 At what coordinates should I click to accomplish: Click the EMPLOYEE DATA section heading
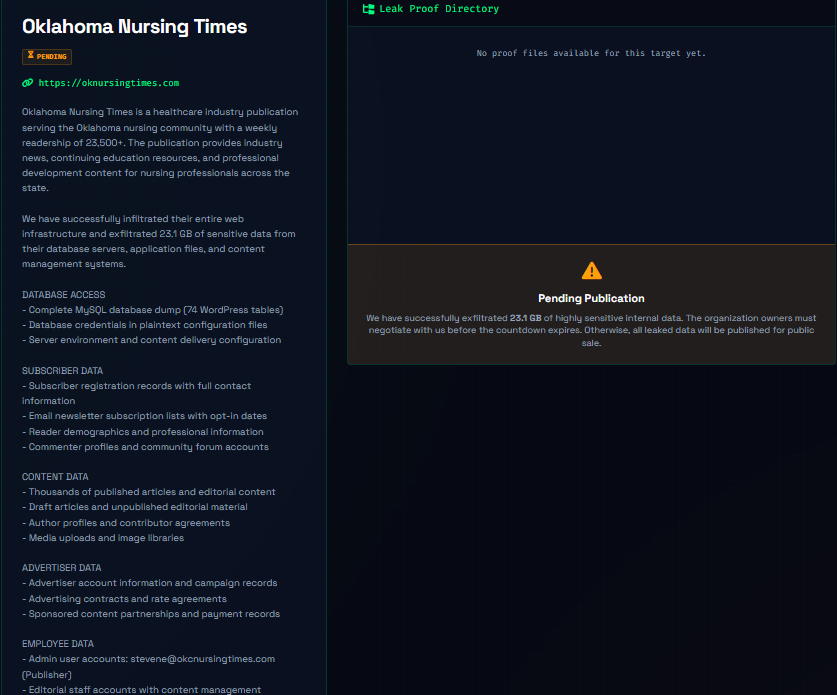[58, 644]
